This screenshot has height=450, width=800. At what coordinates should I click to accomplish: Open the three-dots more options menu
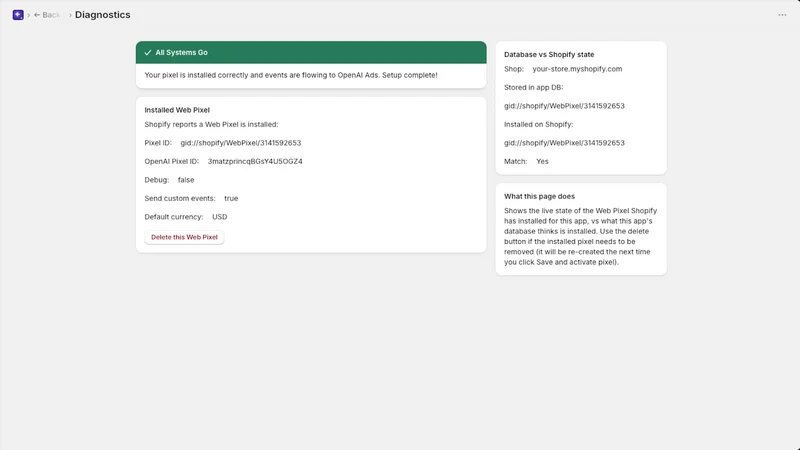(782, 15)
